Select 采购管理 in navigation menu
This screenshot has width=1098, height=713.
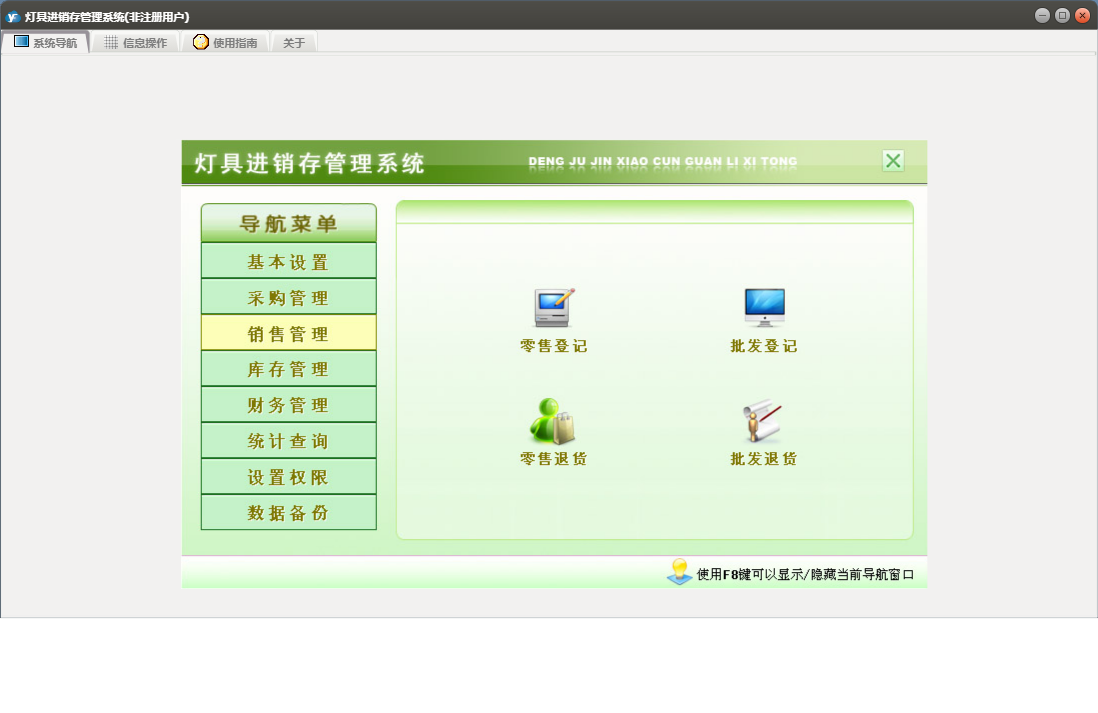(289, 297)
